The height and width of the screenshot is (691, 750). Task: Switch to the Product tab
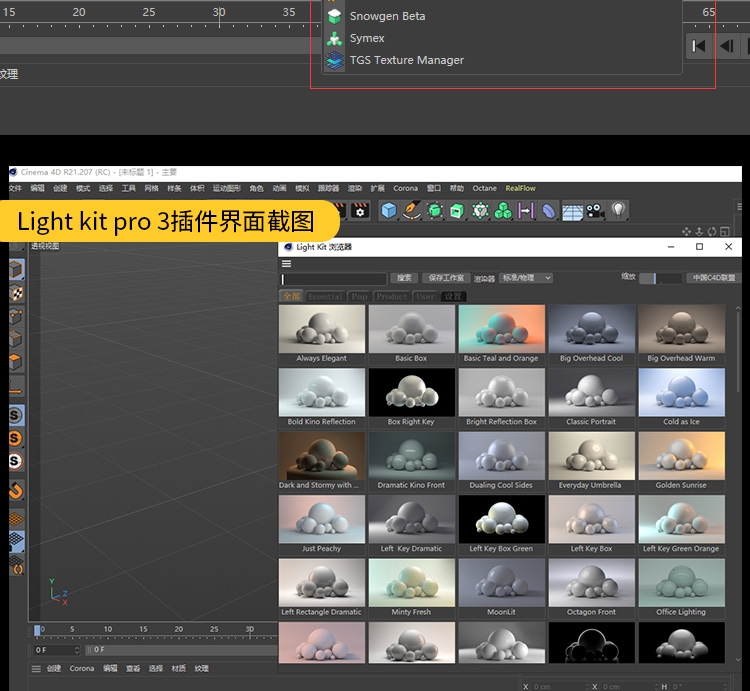(392, 296)
